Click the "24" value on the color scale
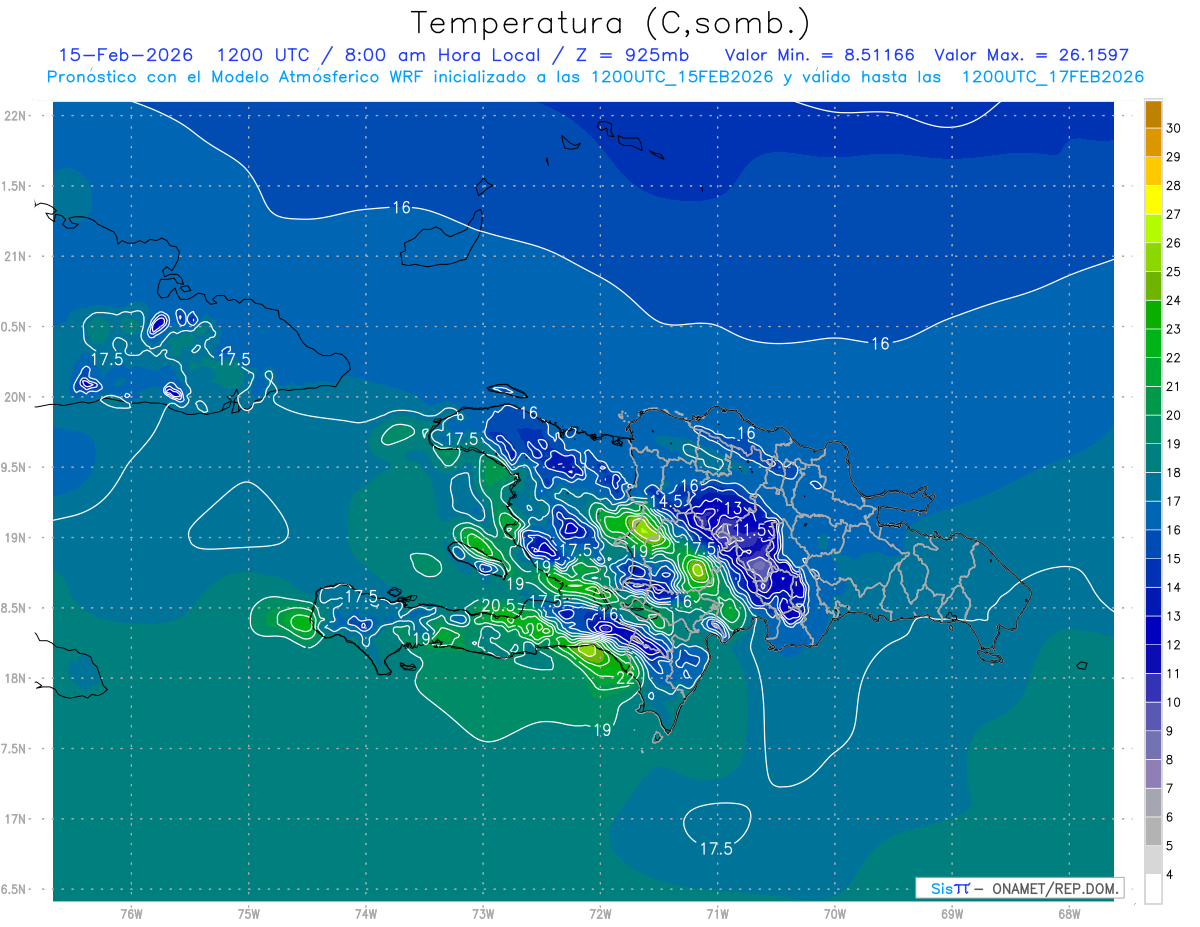The image size is (1200, 927). tap(1174, 300)
